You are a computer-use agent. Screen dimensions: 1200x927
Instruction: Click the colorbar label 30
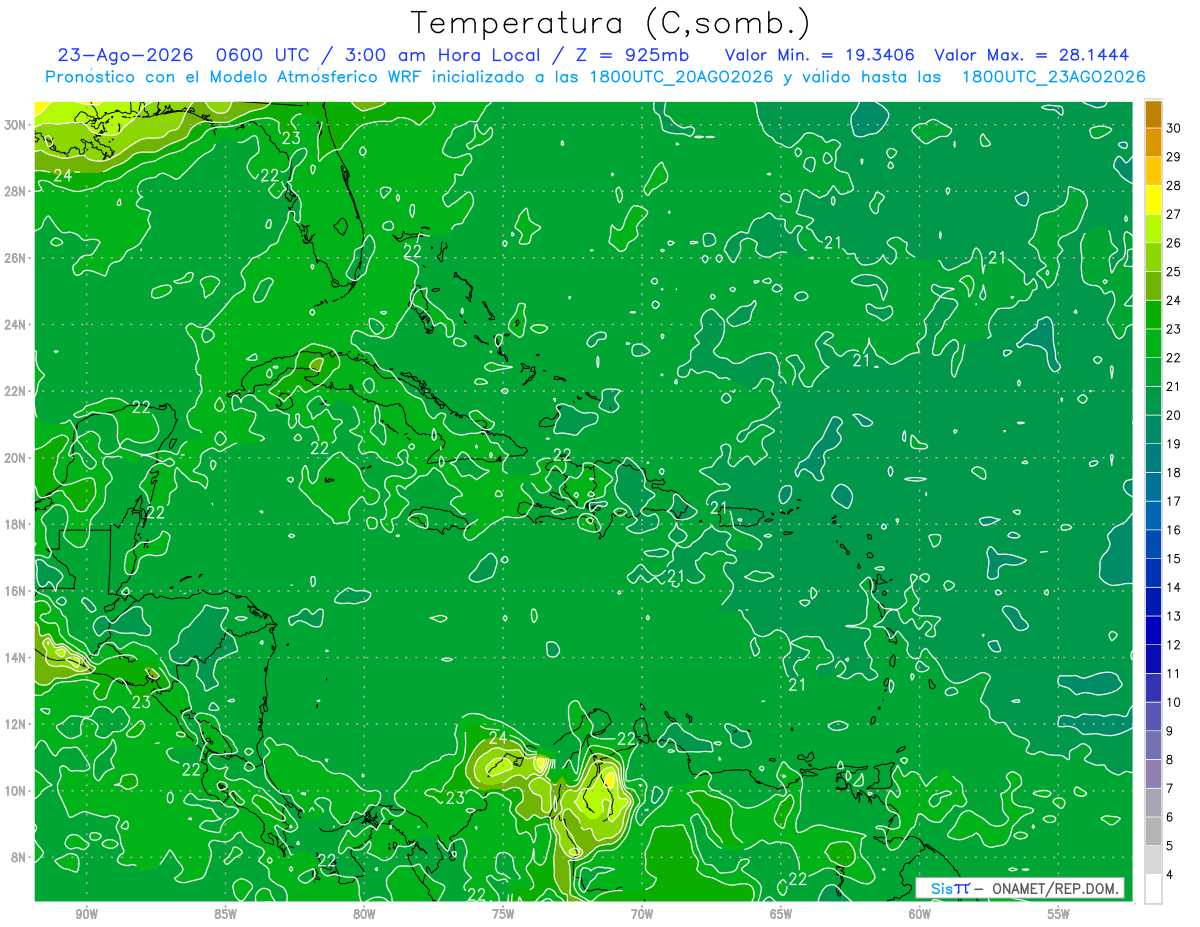click(1175, 128)
